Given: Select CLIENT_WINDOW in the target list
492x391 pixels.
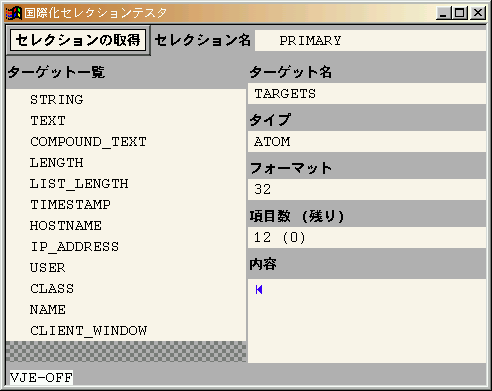Looking at the screenshot, I should [126, 331].
